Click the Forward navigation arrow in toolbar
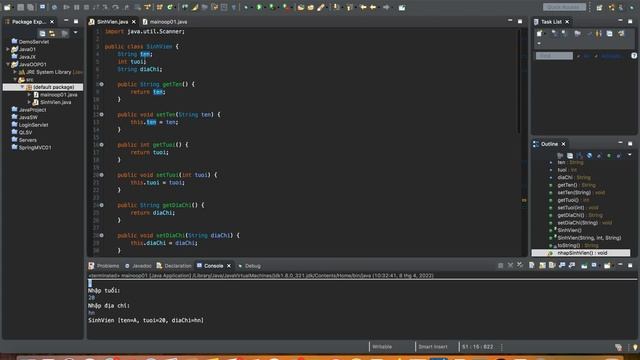Screen dimensions: 640x360 tap(386, 7)
